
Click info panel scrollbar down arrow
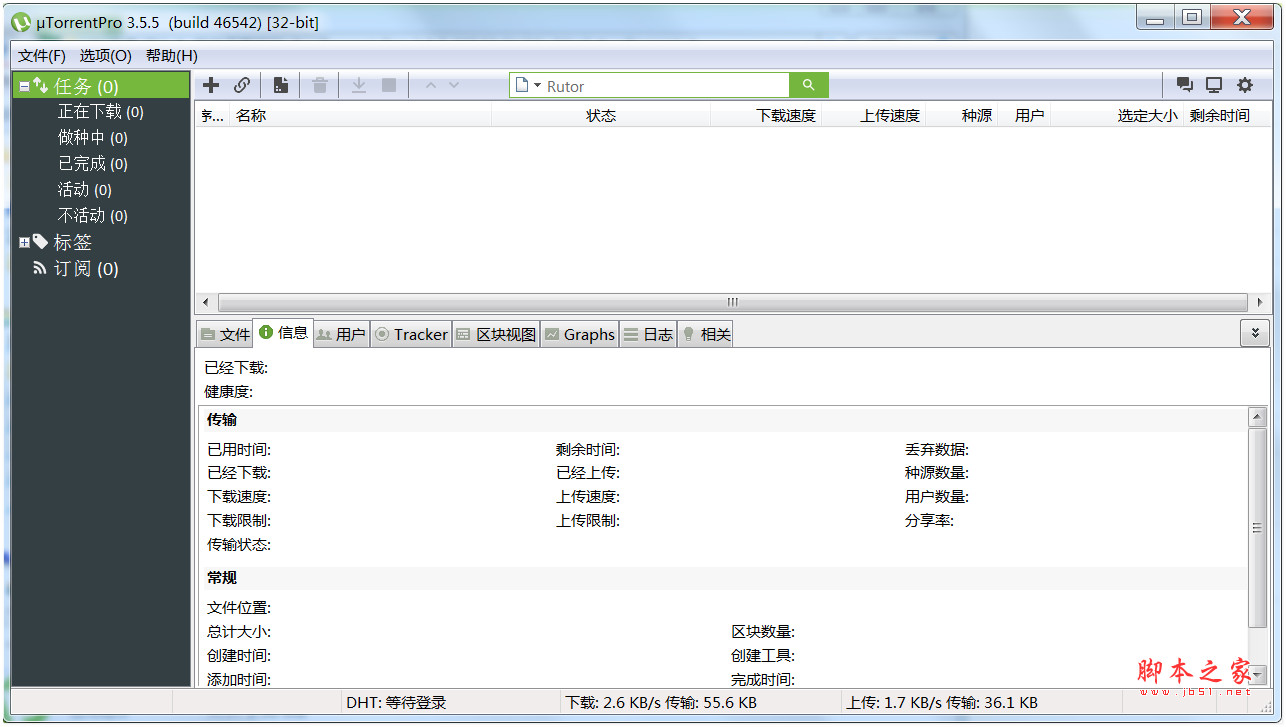pyautogui.click(x=1258, y=676)
